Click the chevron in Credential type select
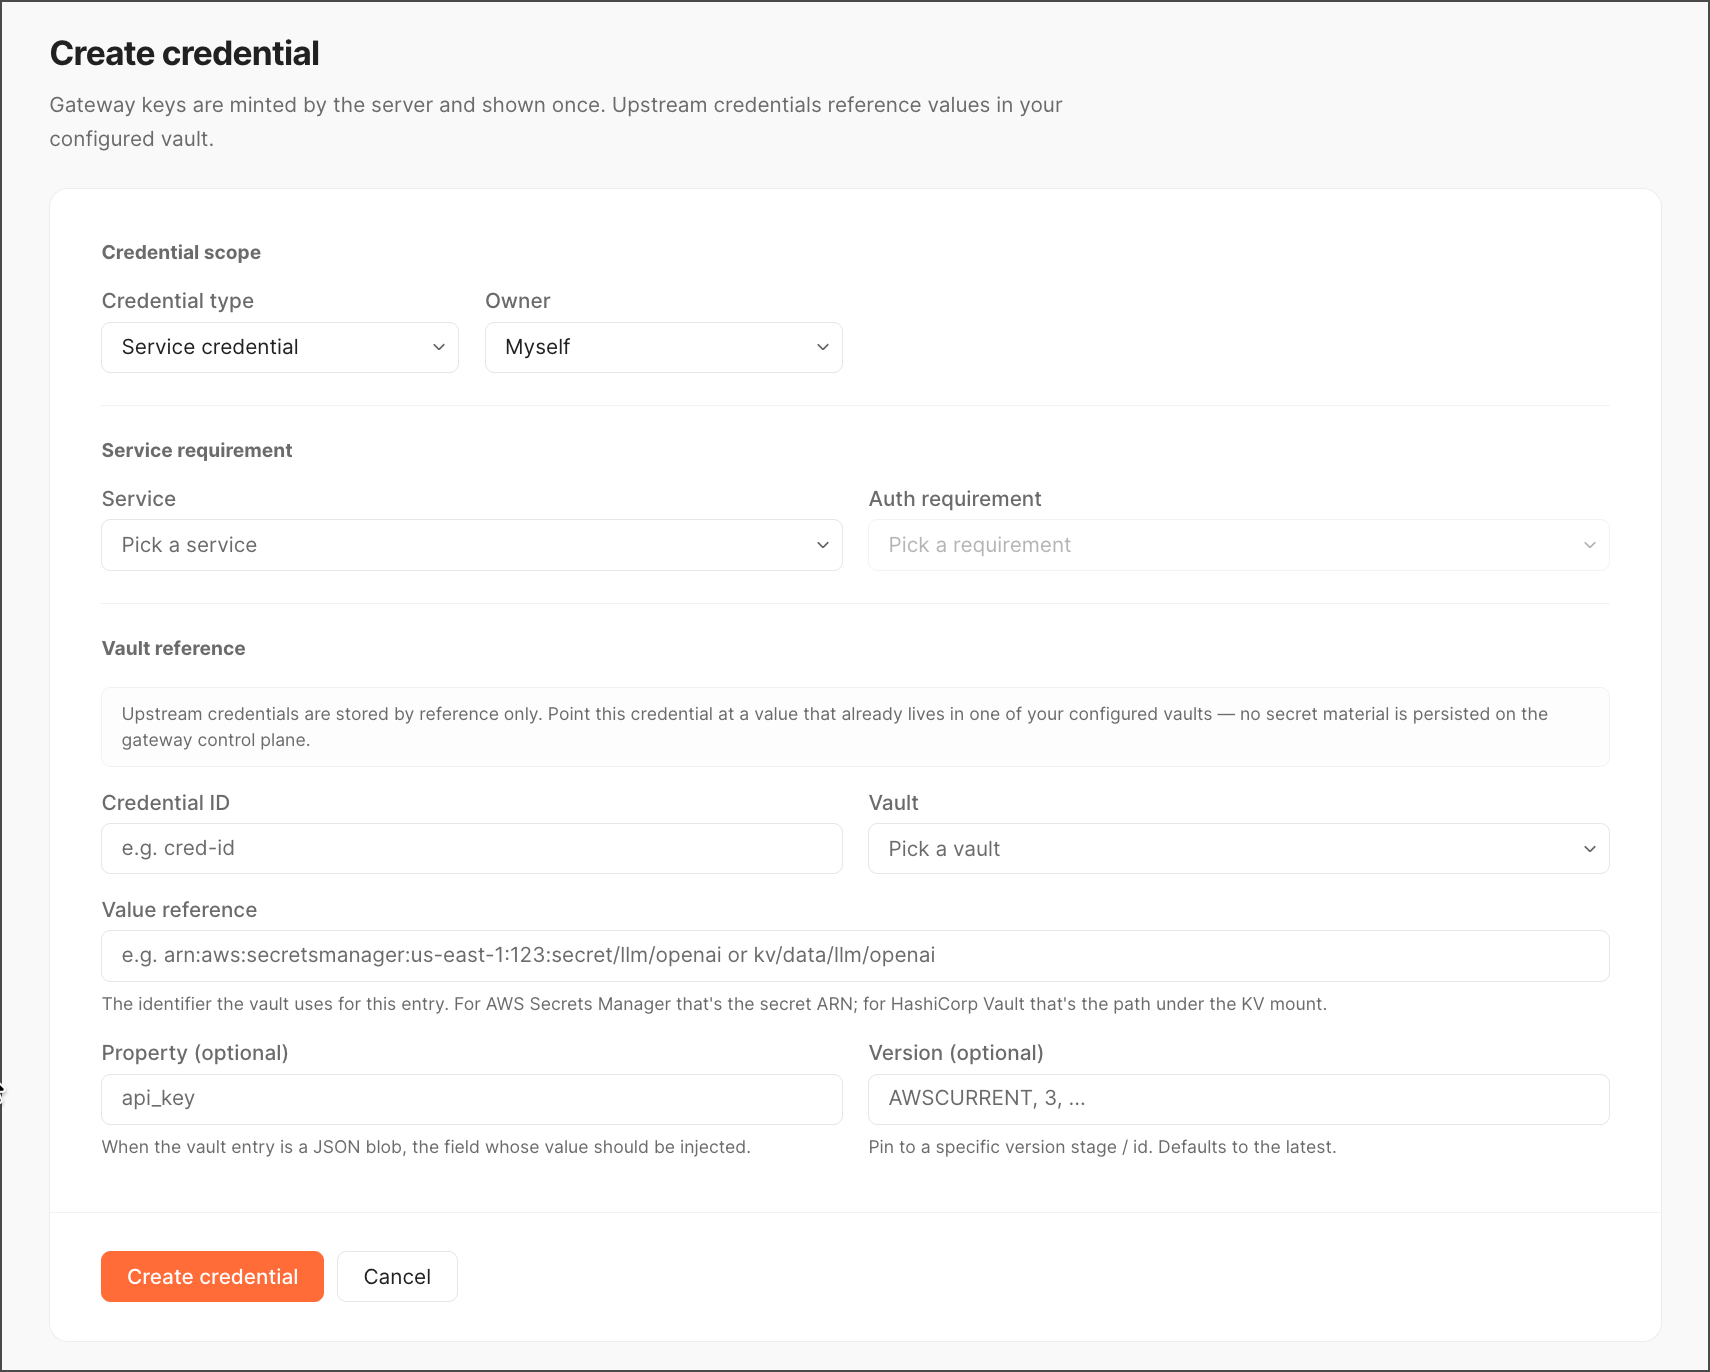 click(x=438, y=347)
